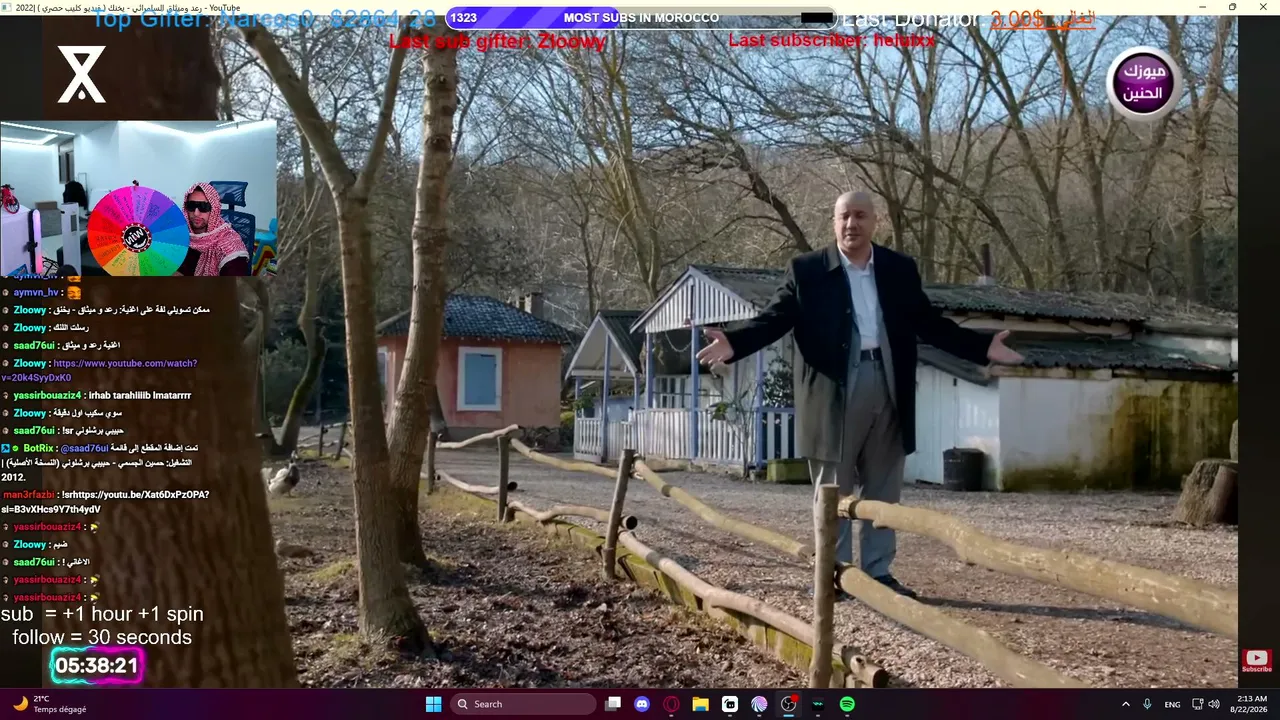
Task: Open the weather widget showing 21°C
Action: point(50,704)
